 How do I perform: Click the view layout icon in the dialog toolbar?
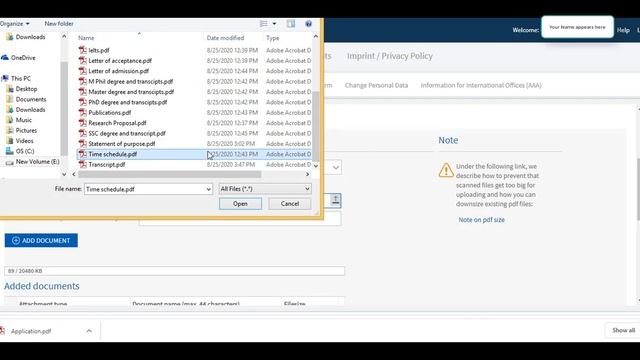(x=264, y=24)
